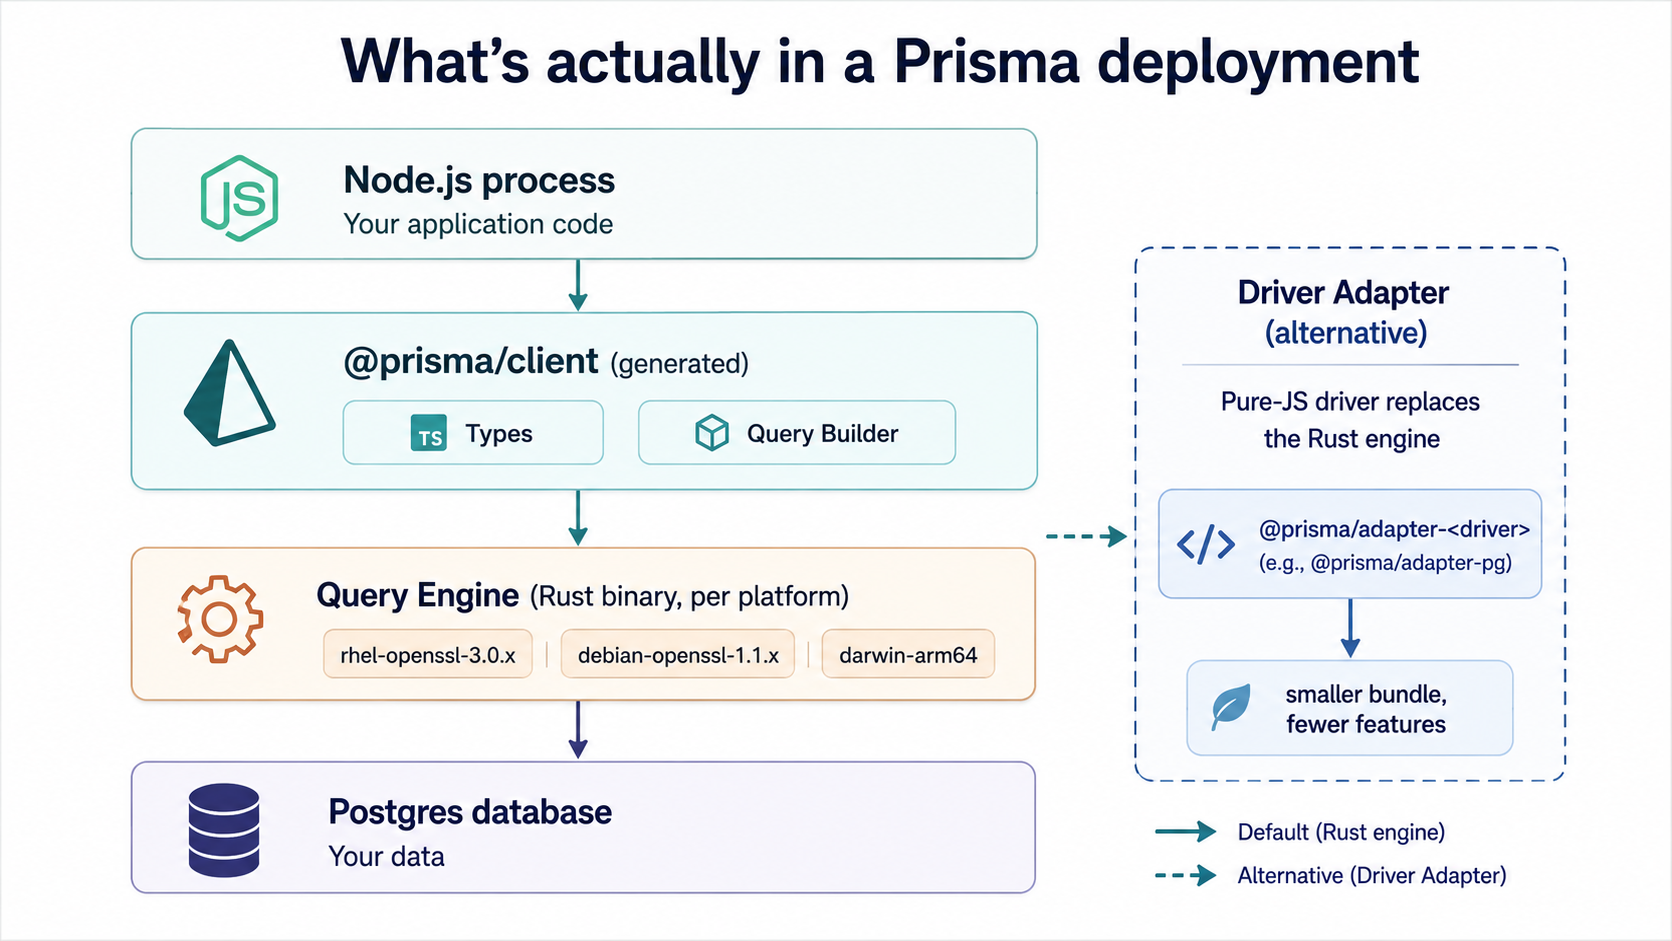1672x941 pixels.
Task: Click the solid arrow legend symbol
Action: 1186,832
